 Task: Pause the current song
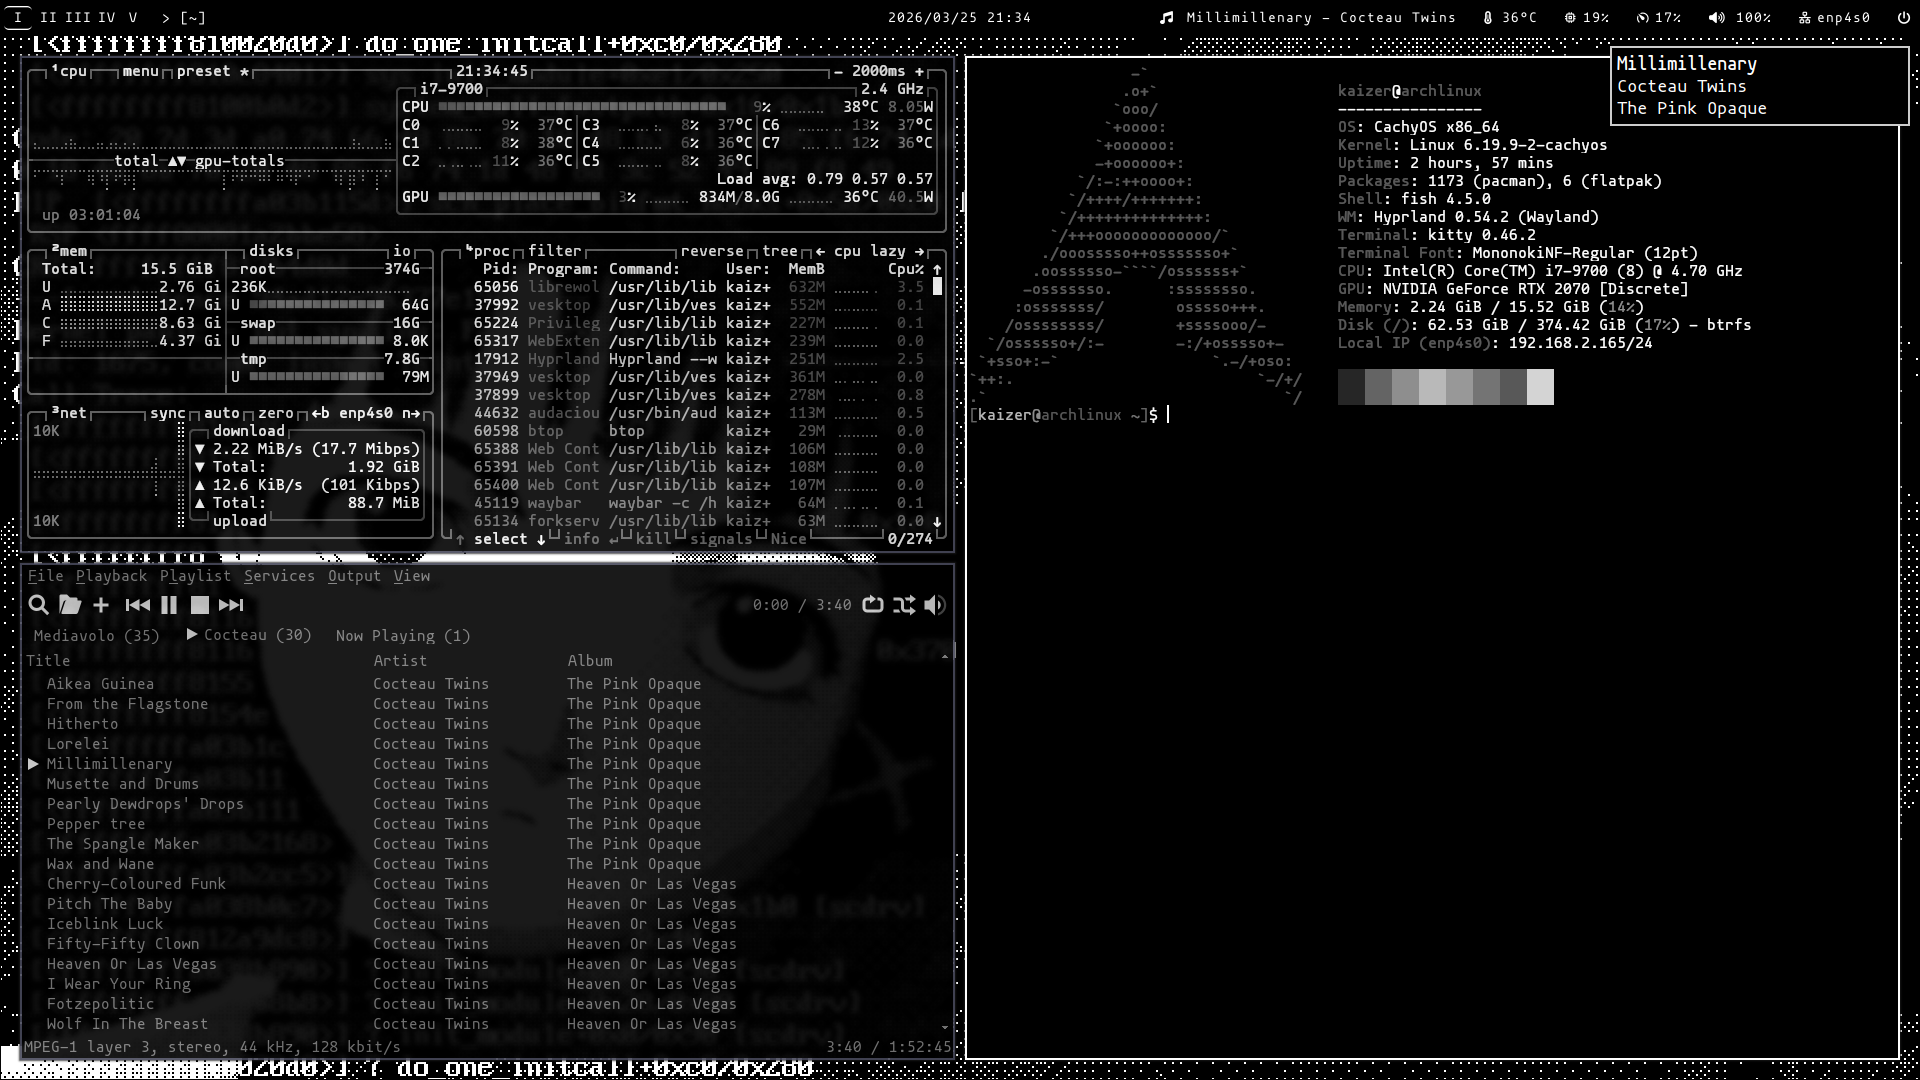coord(169,605)
